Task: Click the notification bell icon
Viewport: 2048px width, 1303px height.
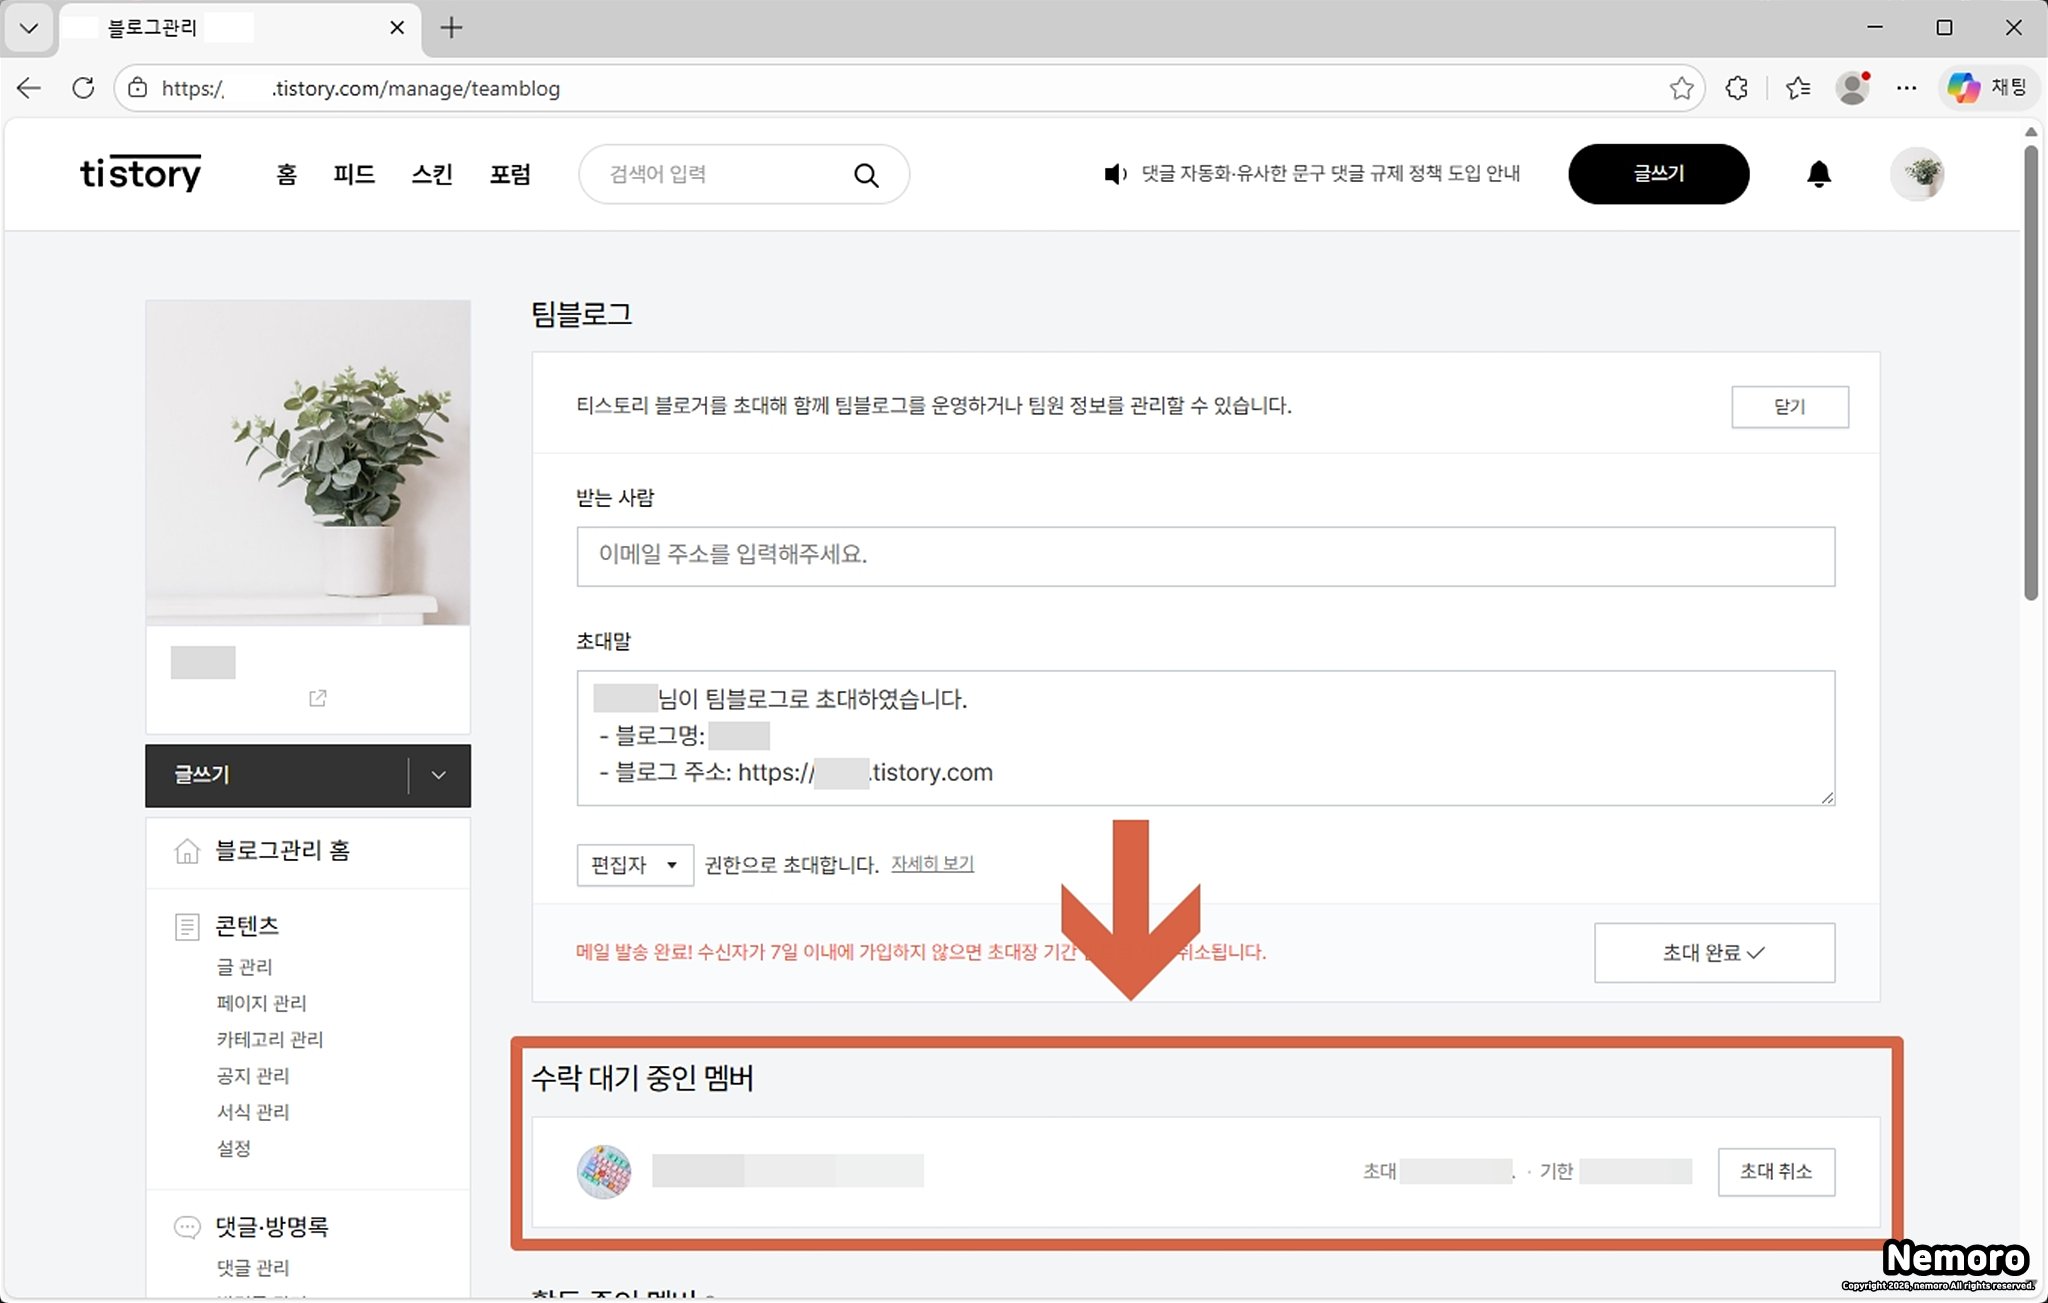Action: point(1818,174)
